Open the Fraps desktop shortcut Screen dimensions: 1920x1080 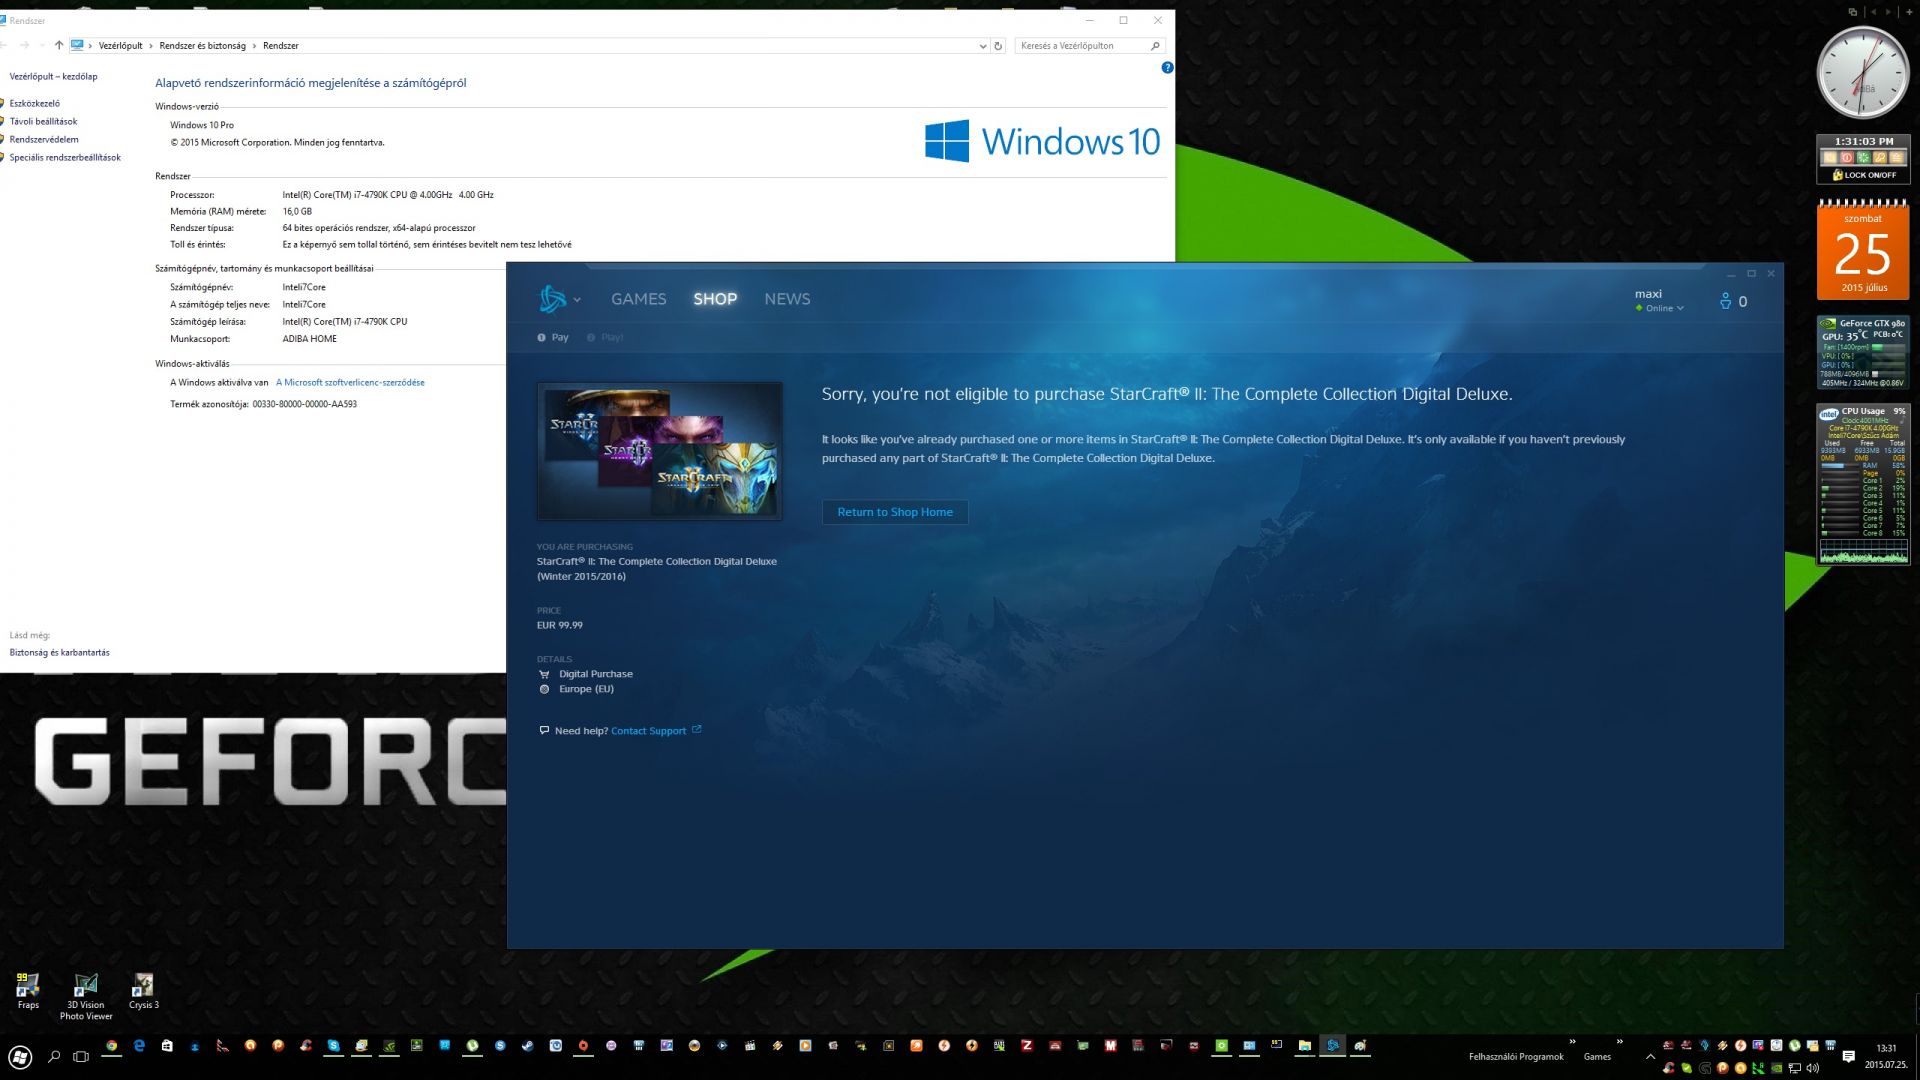(x=28, y=990)
